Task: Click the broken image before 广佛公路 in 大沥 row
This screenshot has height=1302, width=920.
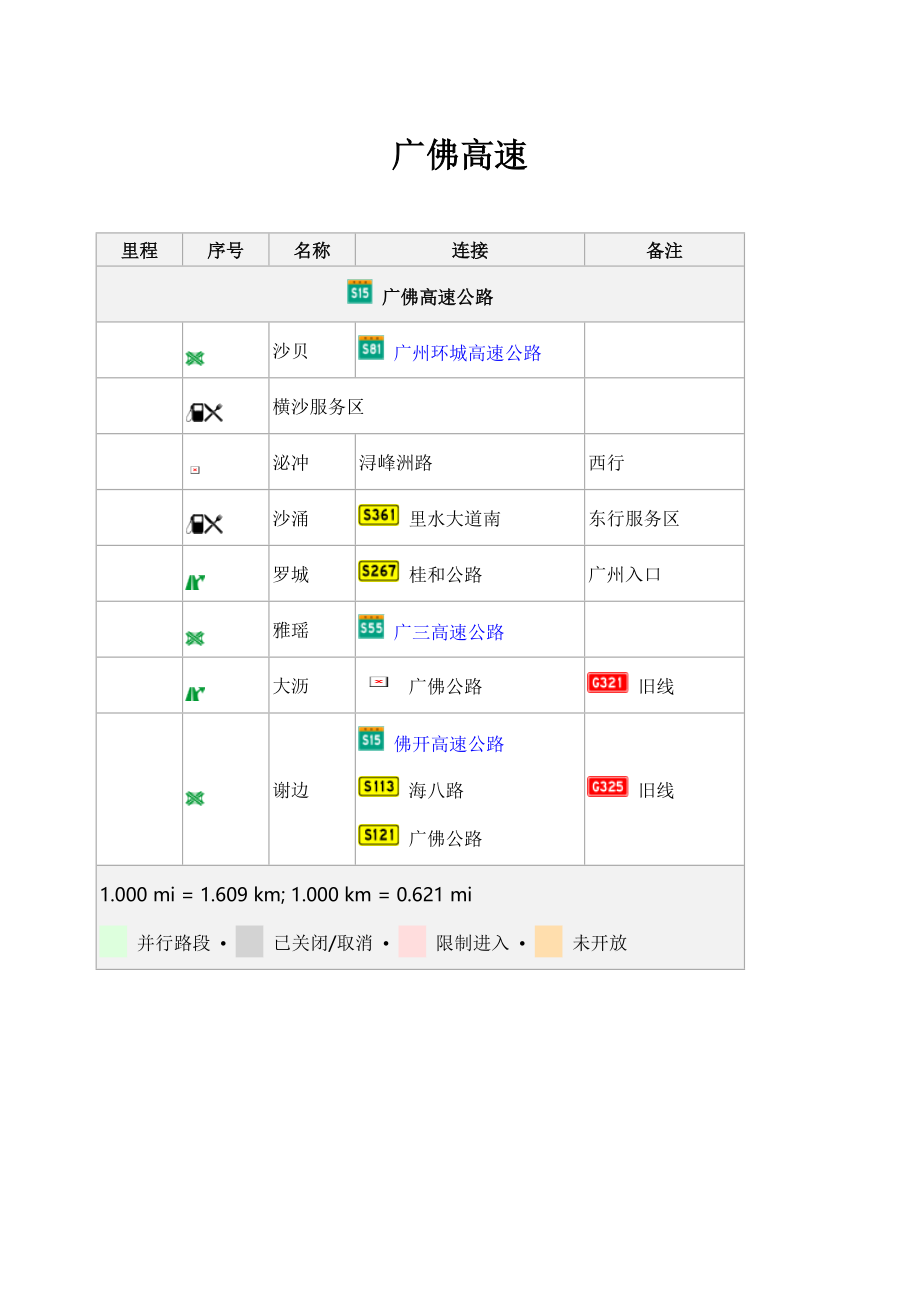Action: pyautogui.click(x=379, y=682)
